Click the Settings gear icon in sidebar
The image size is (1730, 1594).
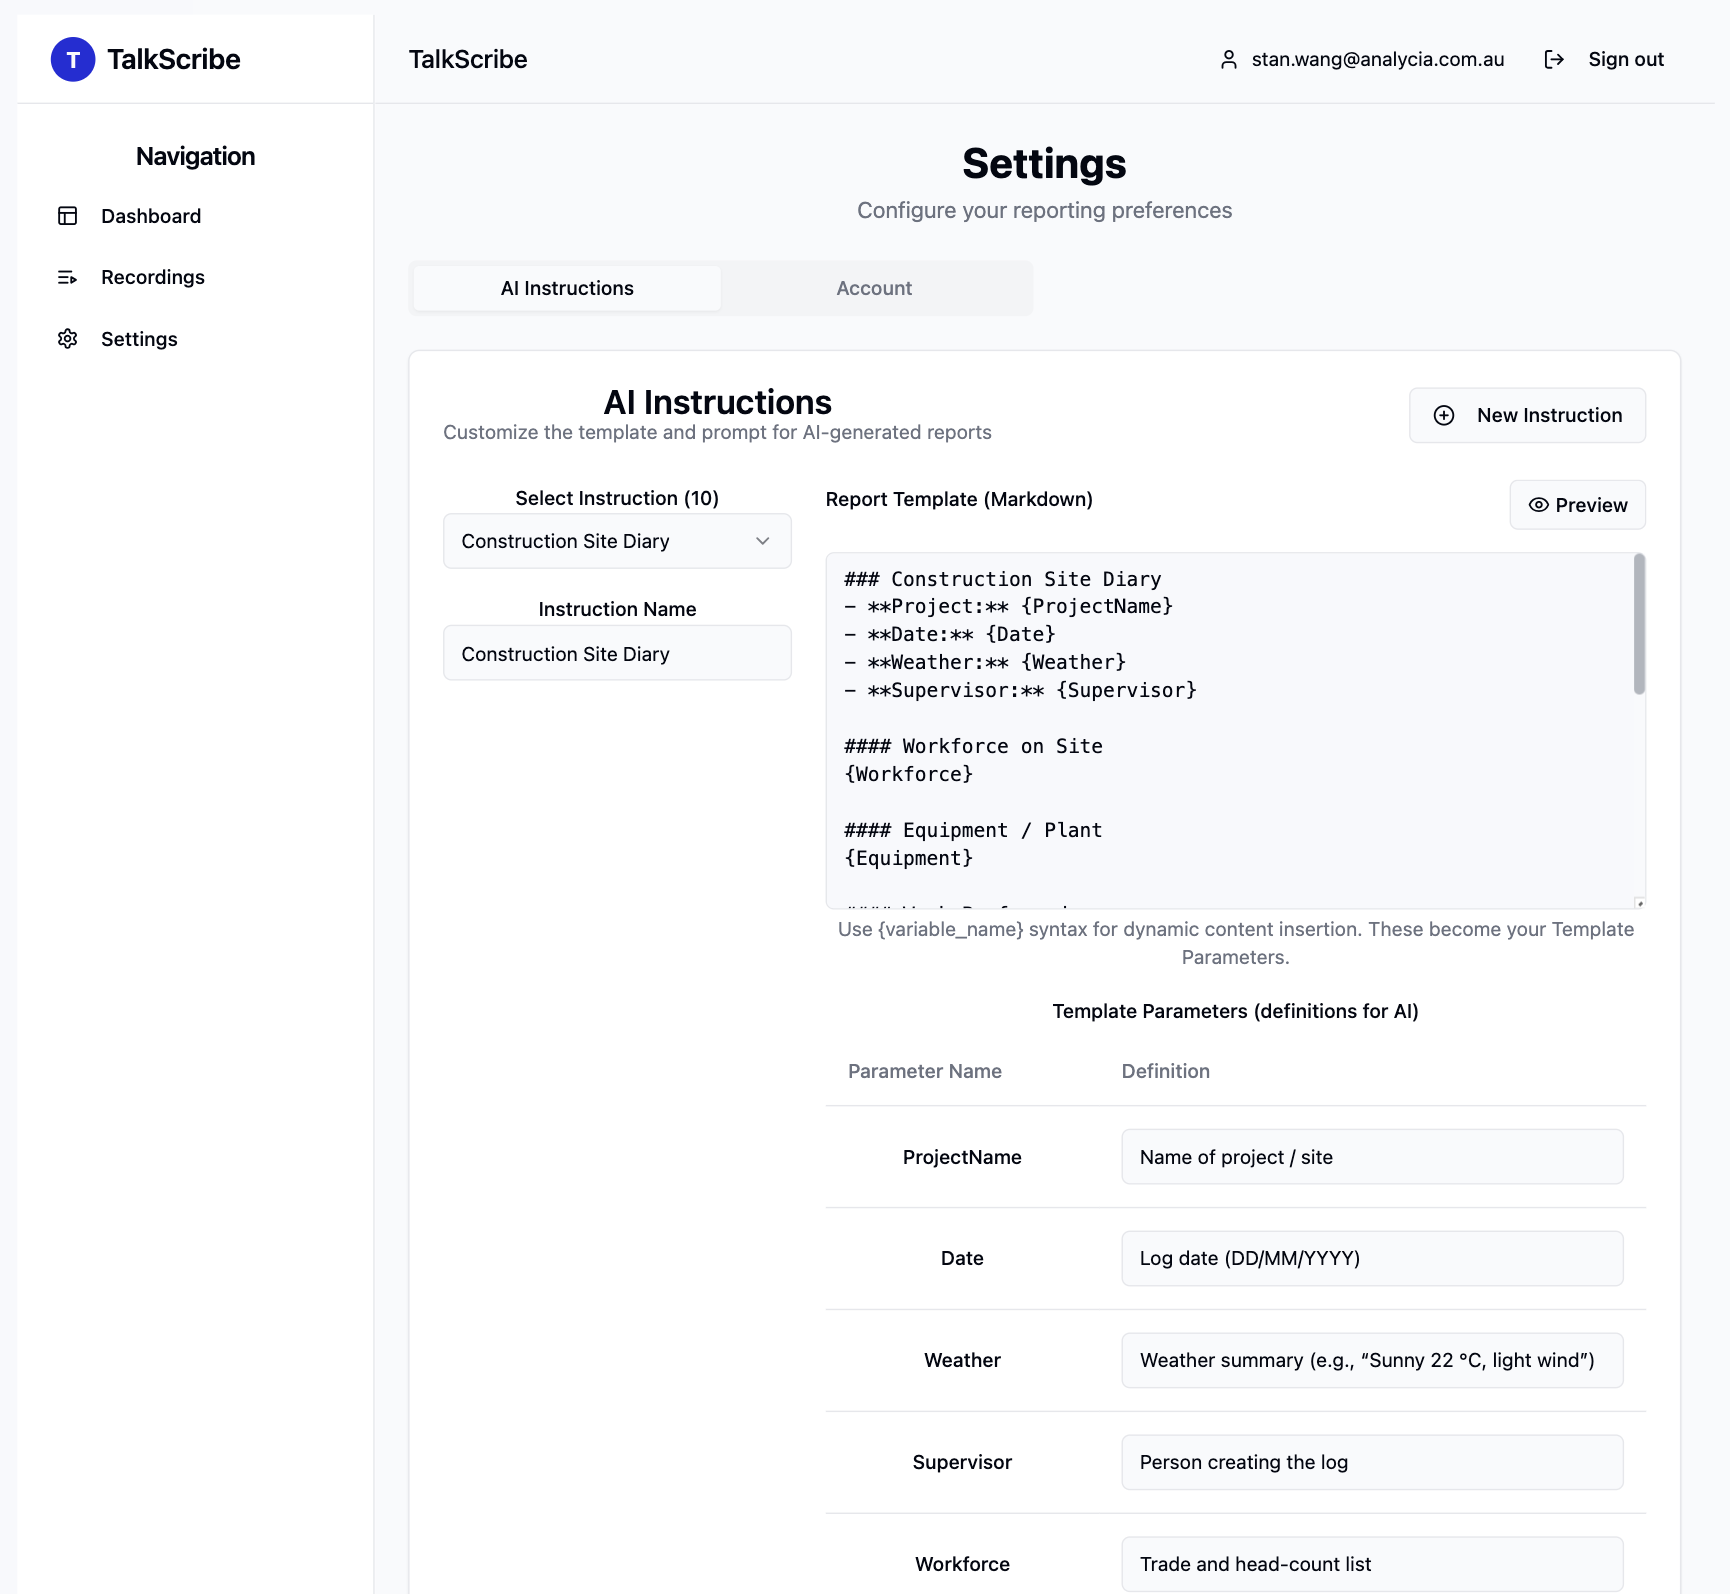pyautogui.click(x=68, y=339)
